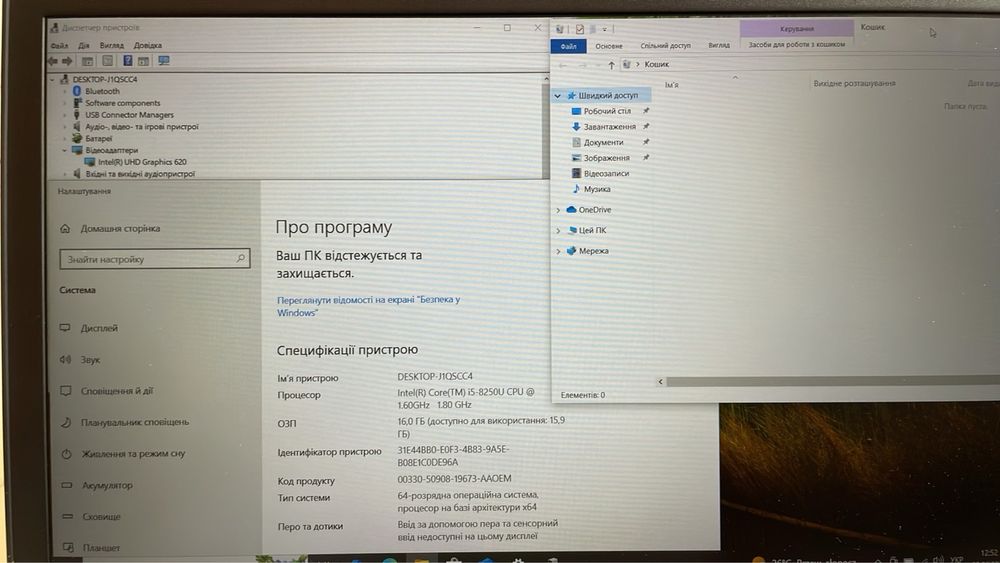1000x563 pixels.
Task: Expand Вхідні та вихідні аудіопристрої node
Action: [x=64, y=174]
